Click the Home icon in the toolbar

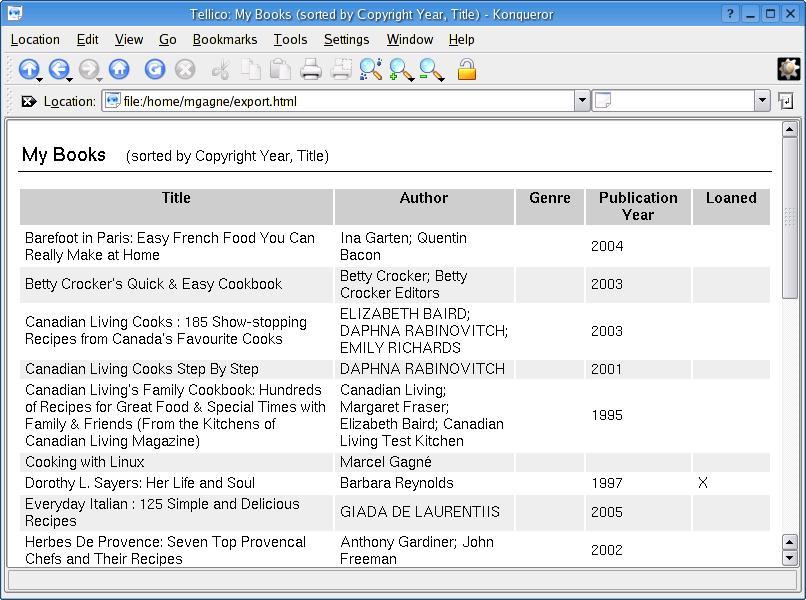tap(119, 69)
